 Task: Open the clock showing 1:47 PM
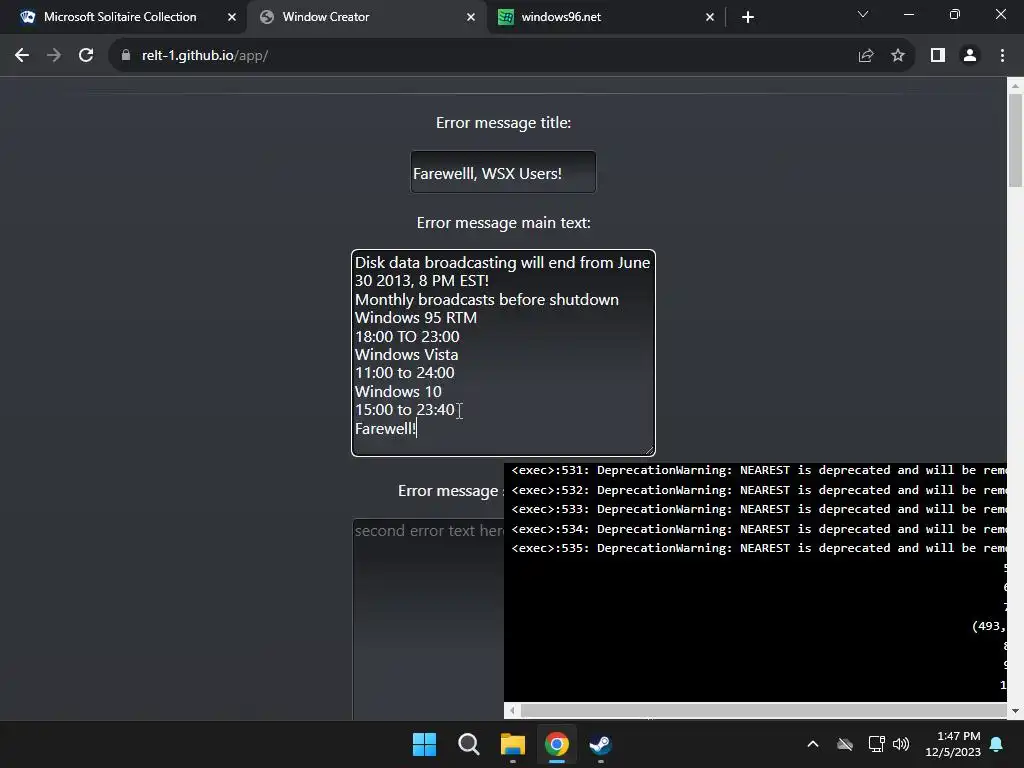tap(953, 744)
